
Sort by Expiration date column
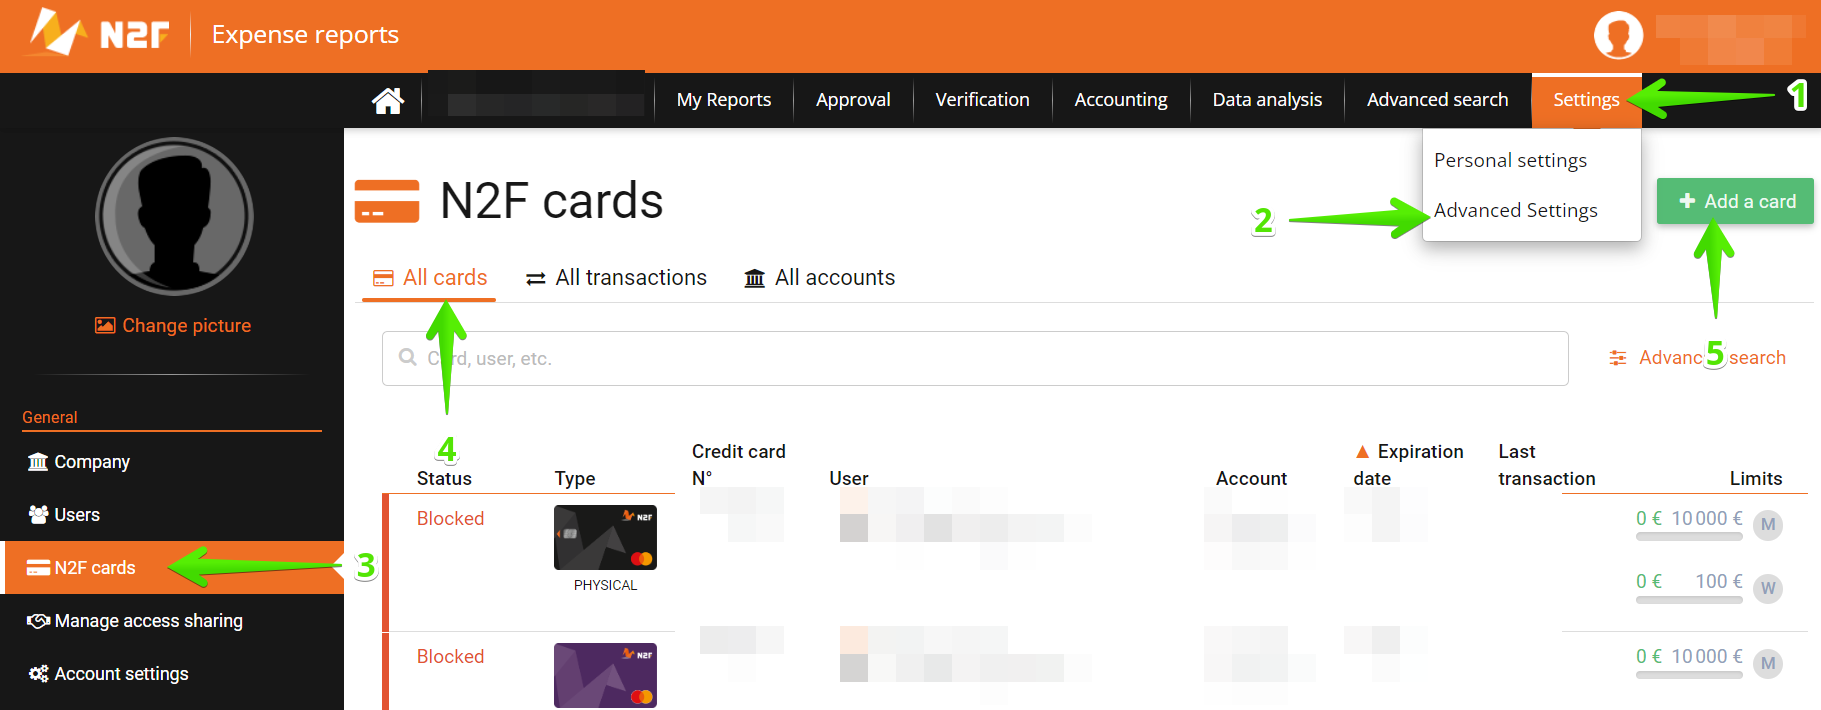tap(1408, 464)
